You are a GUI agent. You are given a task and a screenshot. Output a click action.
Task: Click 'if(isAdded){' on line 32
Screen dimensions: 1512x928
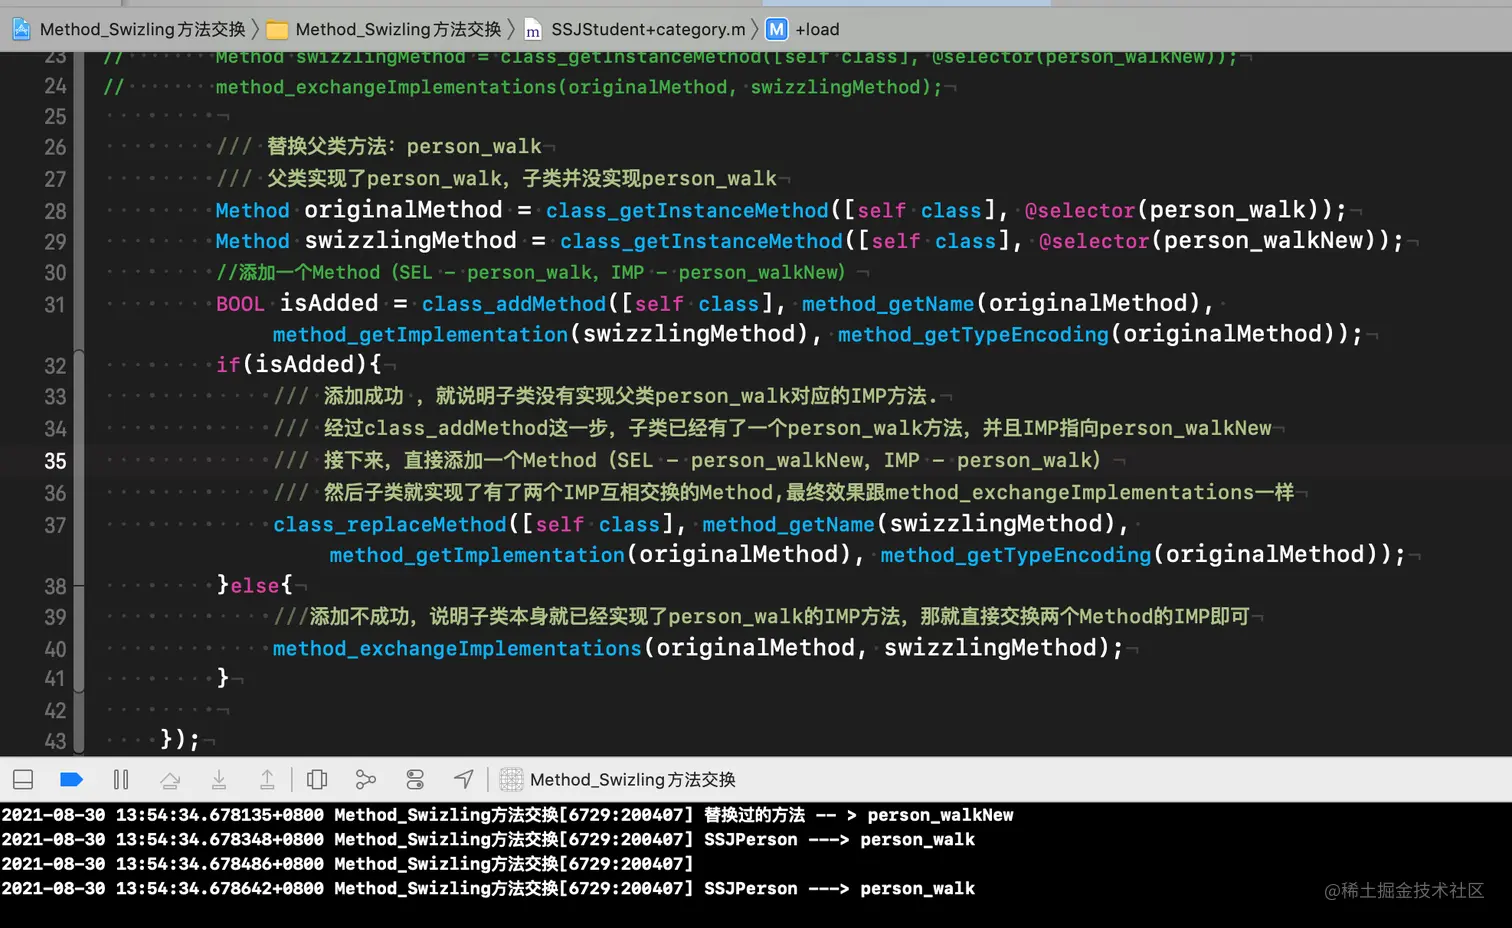pos(299,365)
